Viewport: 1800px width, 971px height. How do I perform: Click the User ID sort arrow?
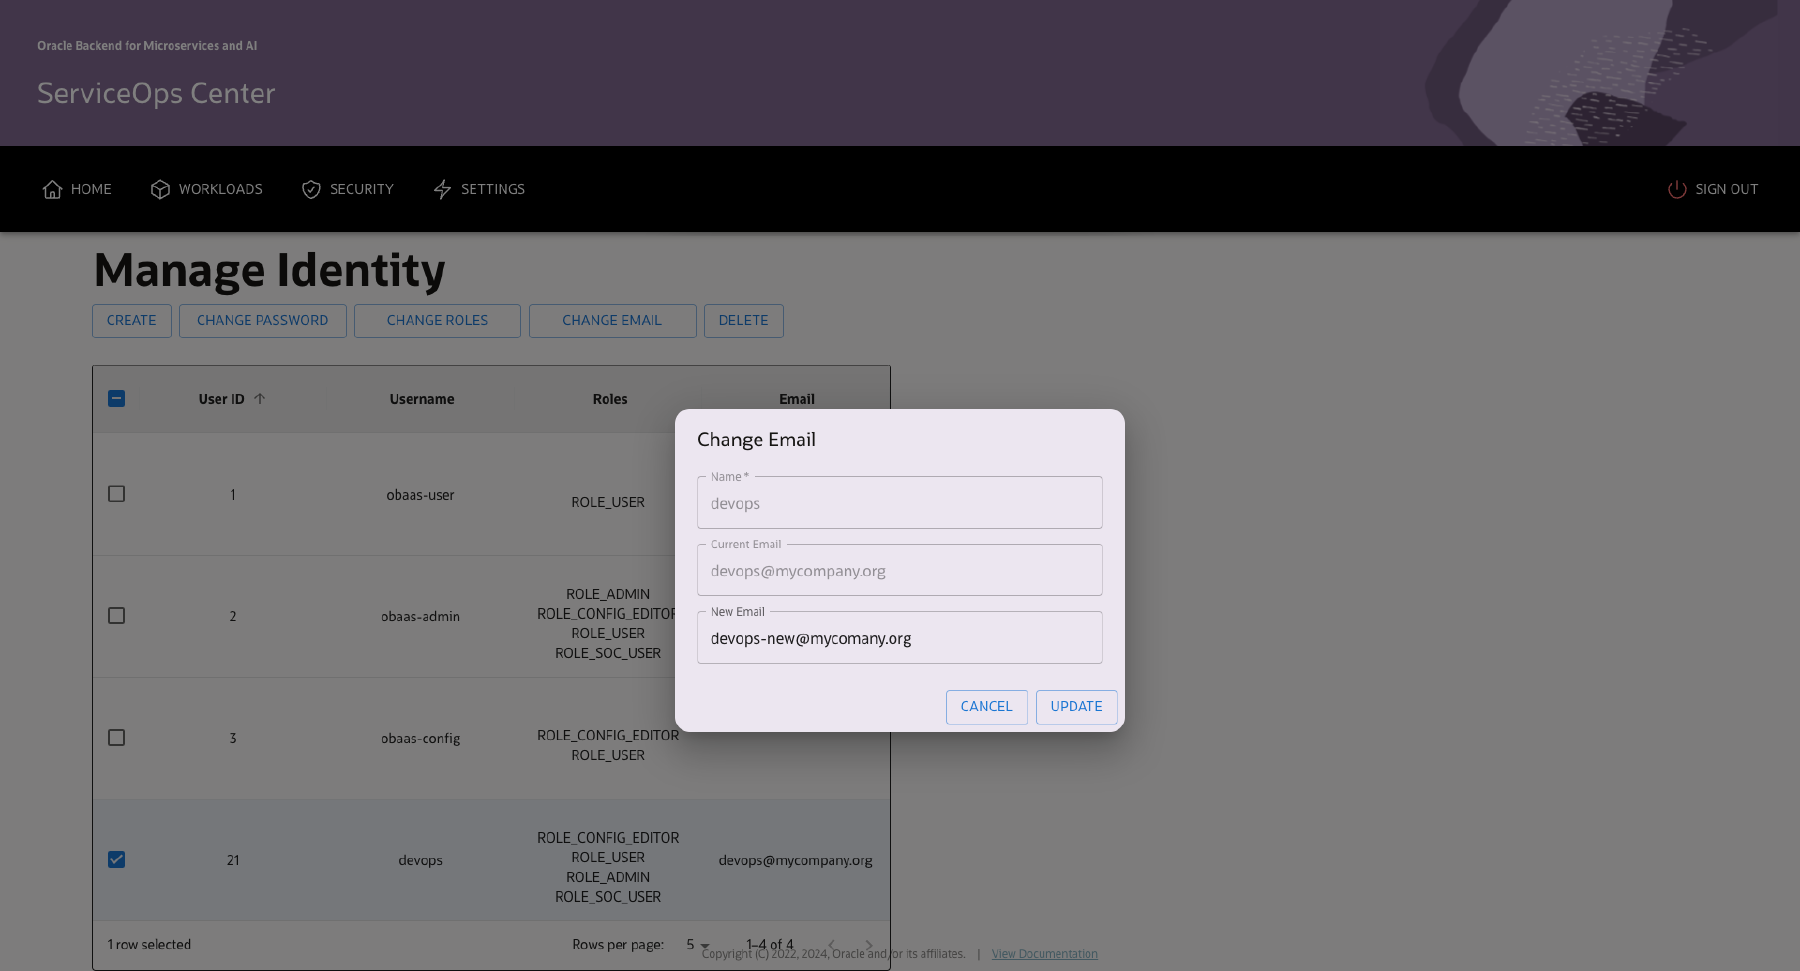(x=259, y=398)
